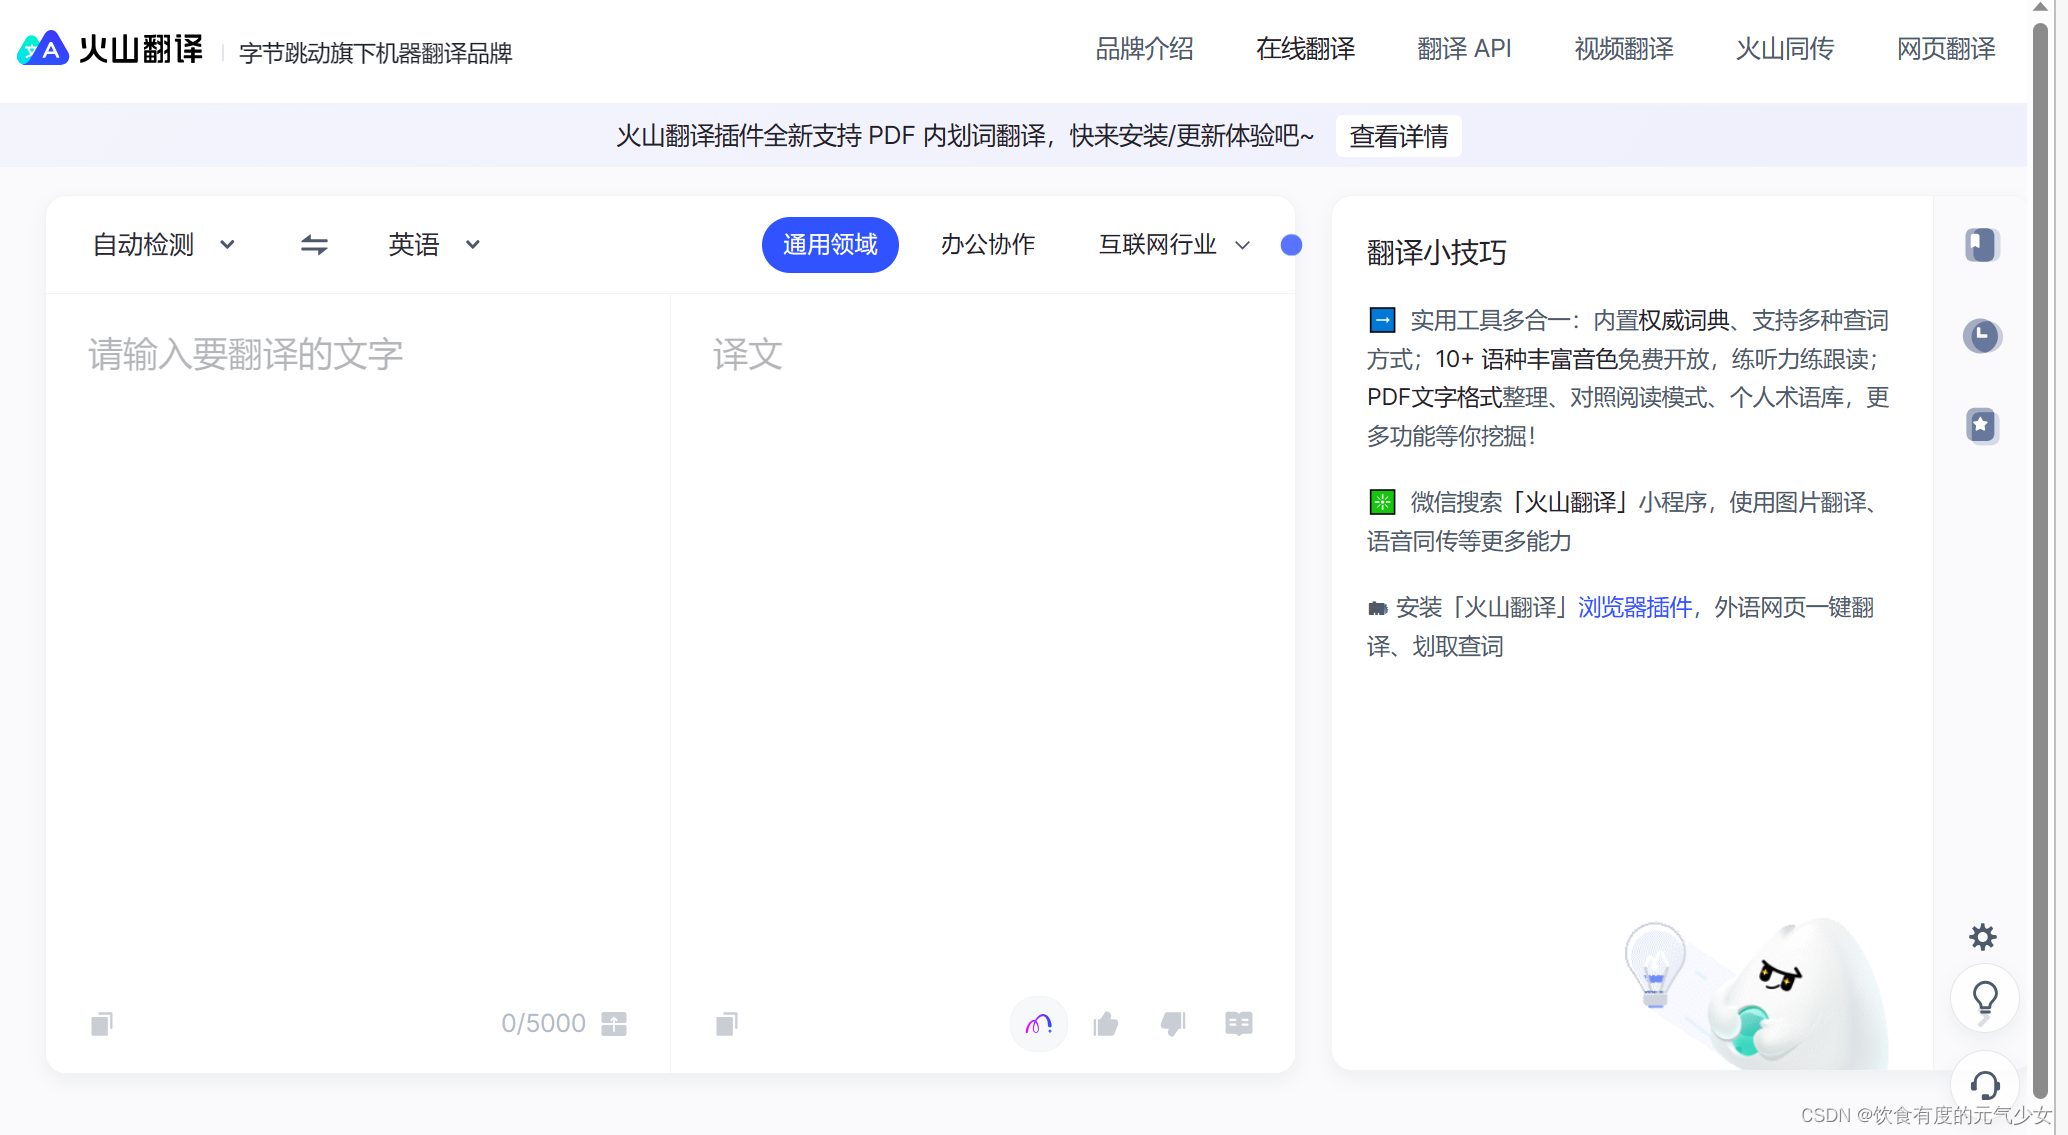This screenshot has height=1135, width=2068.
Task: Click the 查看详情 banner button
Action: [x=1398, y=136]
